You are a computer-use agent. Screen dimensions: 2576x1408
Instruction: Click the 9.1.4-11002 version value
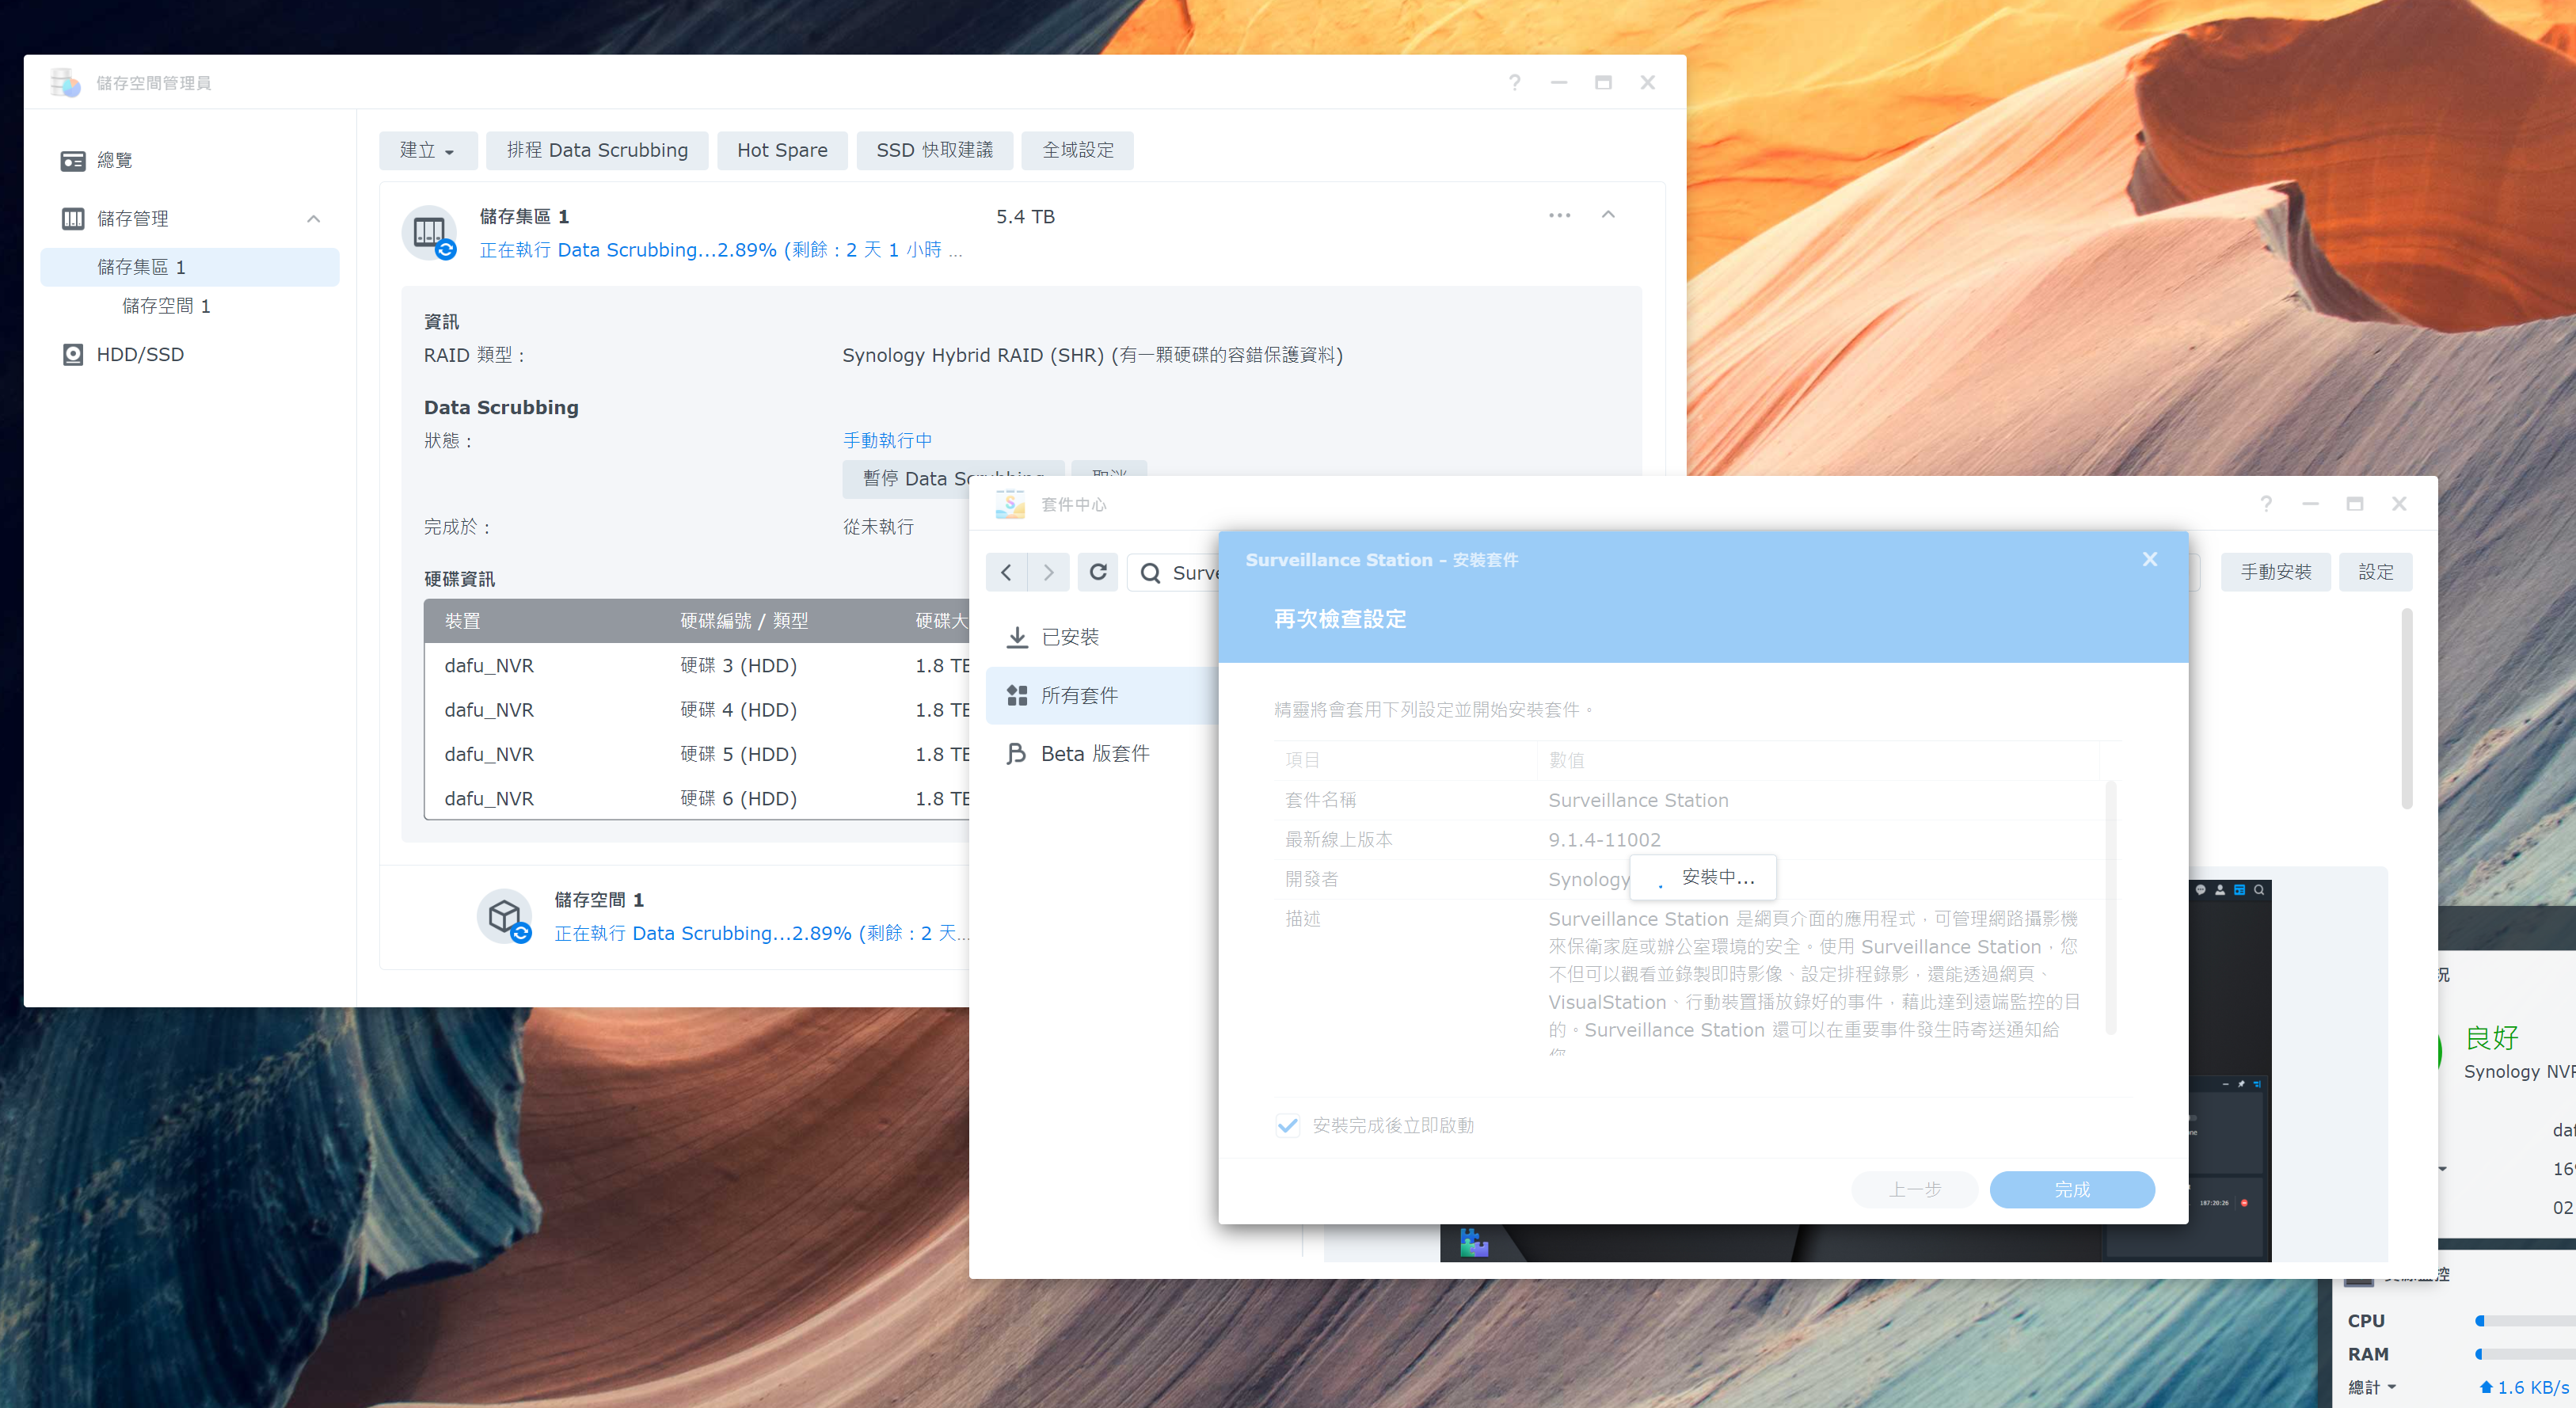click(1604, 840)
